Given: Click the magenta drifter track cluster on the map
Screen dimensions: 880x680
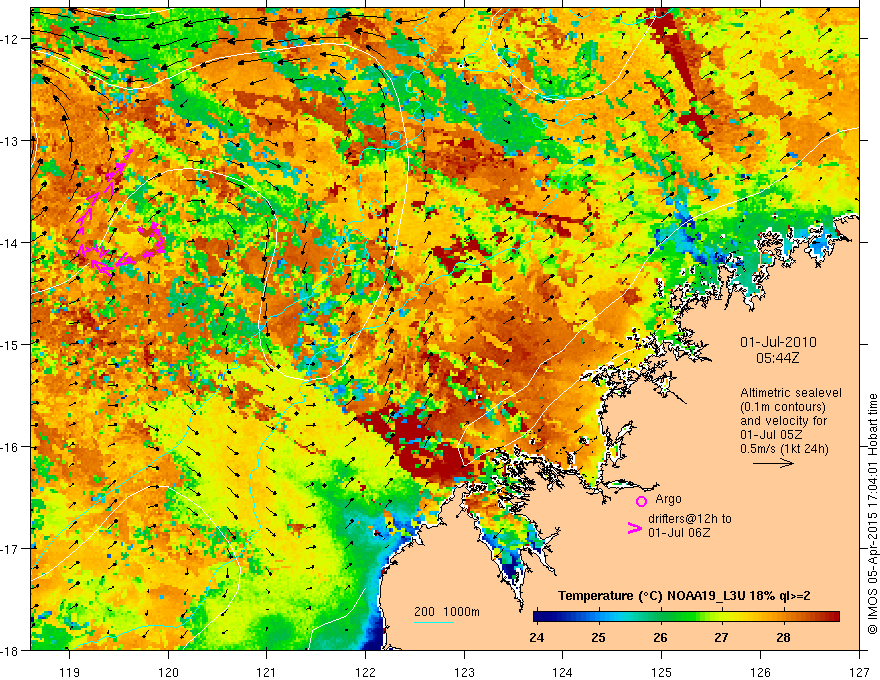Looking at the screenshot, I should click(x=120, y=212).
